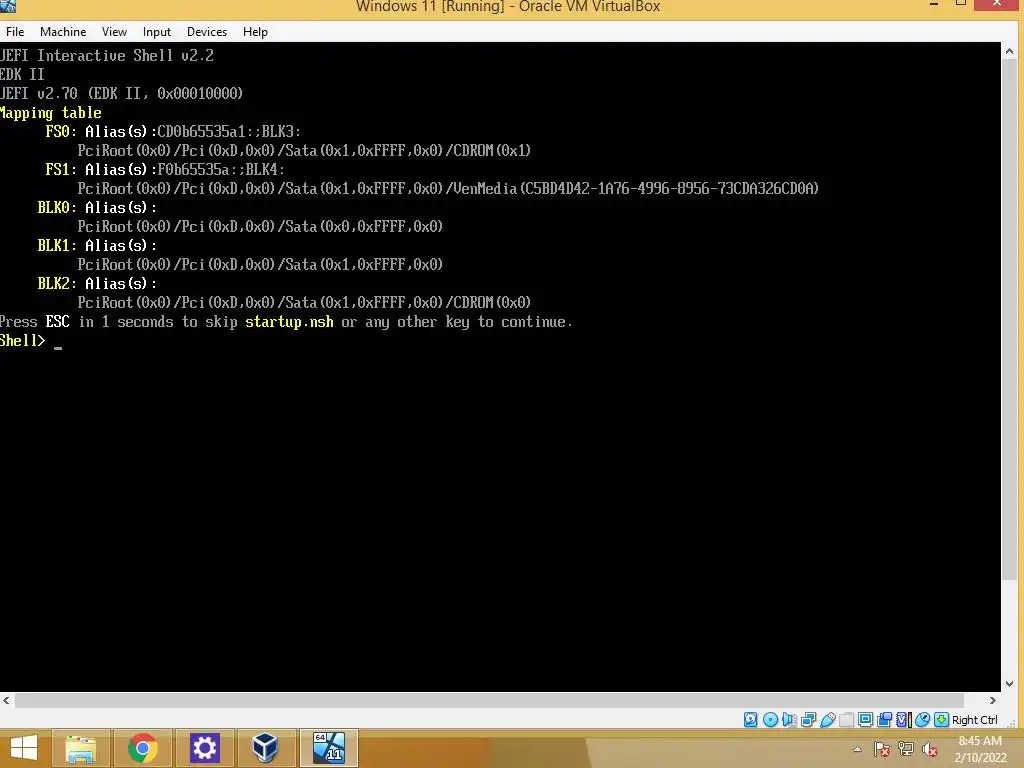Click the window size grip near Right Ctrl
Viewport: 1024px width, 768px height.
[x=1012, y=722]
